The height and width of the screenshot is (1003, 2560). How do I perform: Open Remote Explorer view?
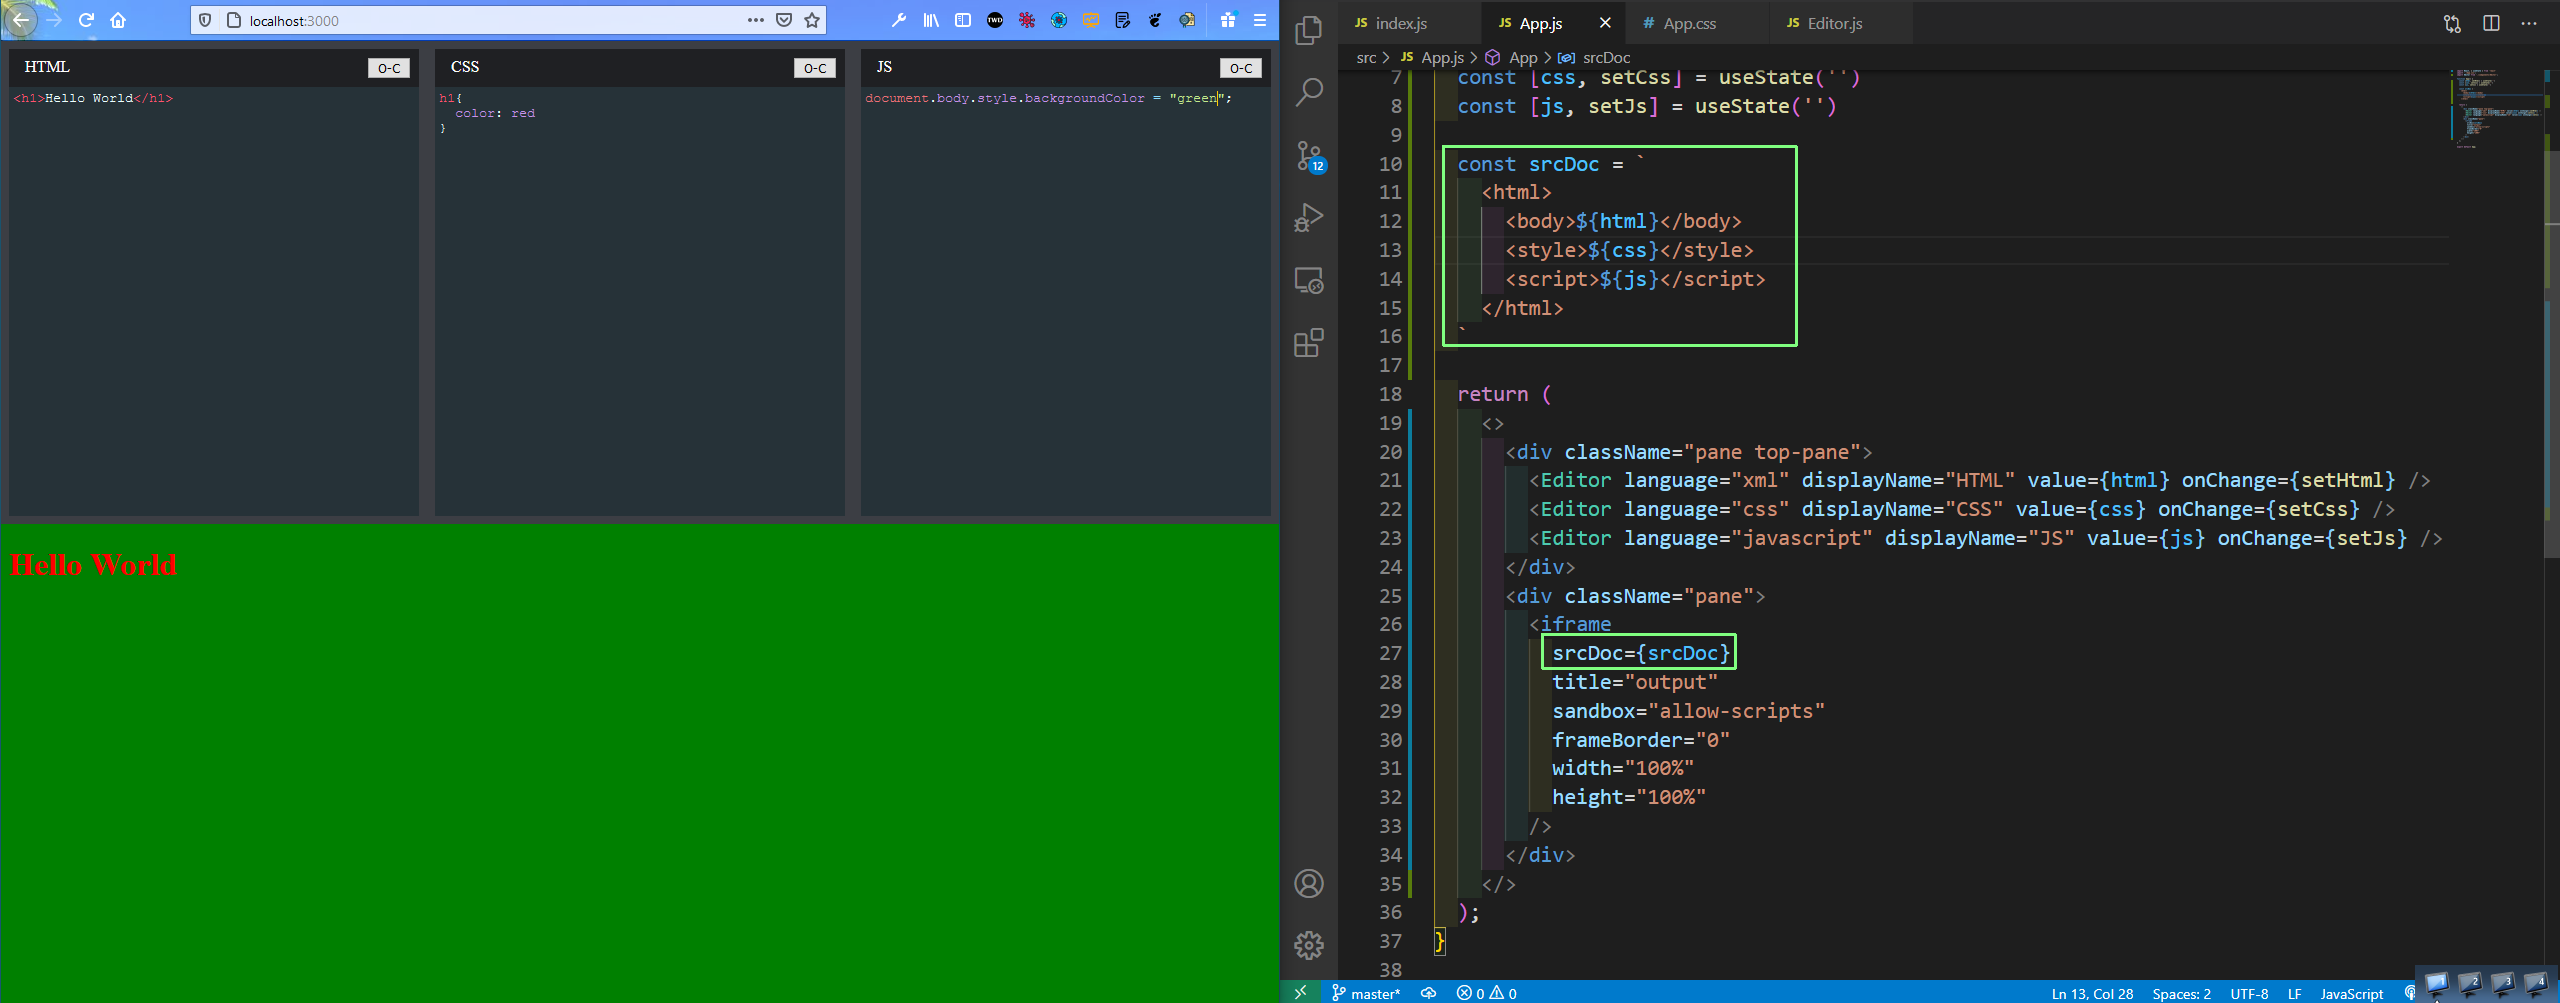(1309, 281)
